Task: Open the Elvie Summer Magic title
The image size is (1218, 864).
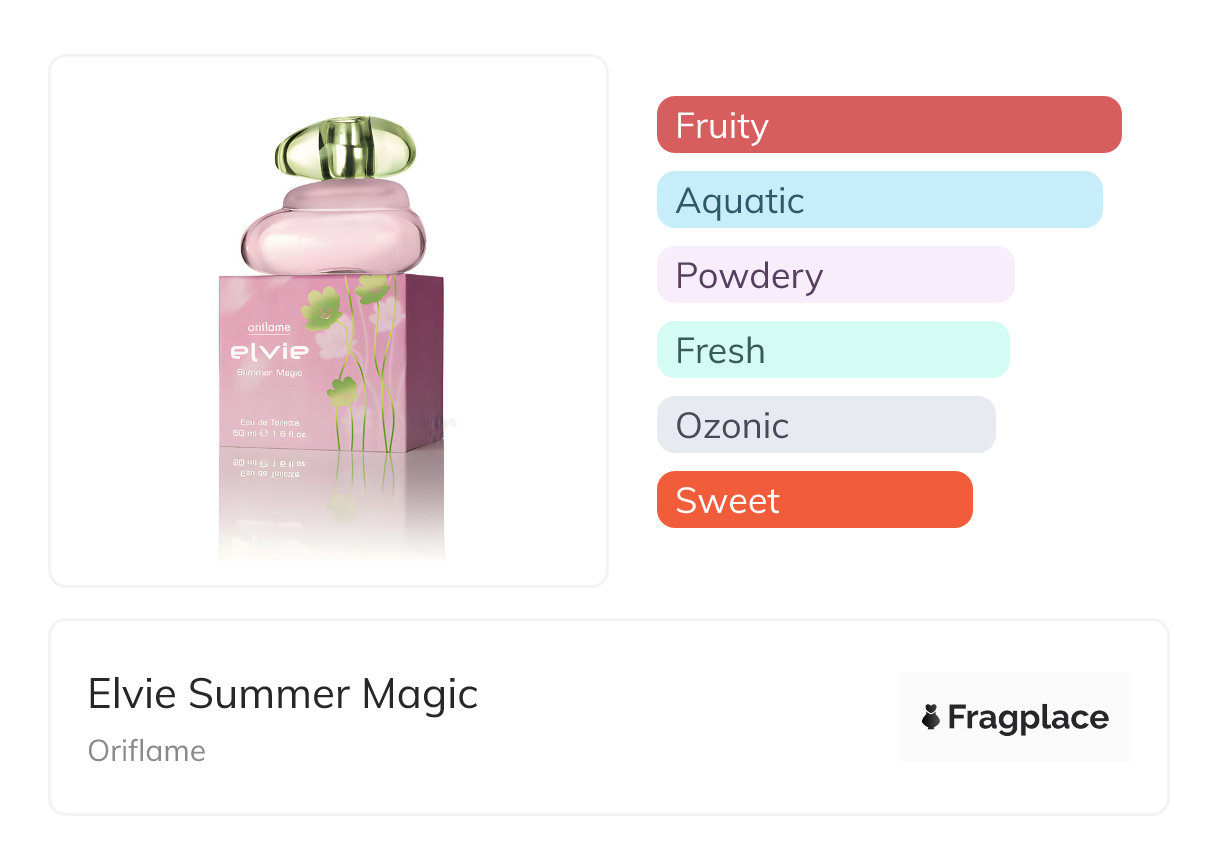Action: (283, 693)
